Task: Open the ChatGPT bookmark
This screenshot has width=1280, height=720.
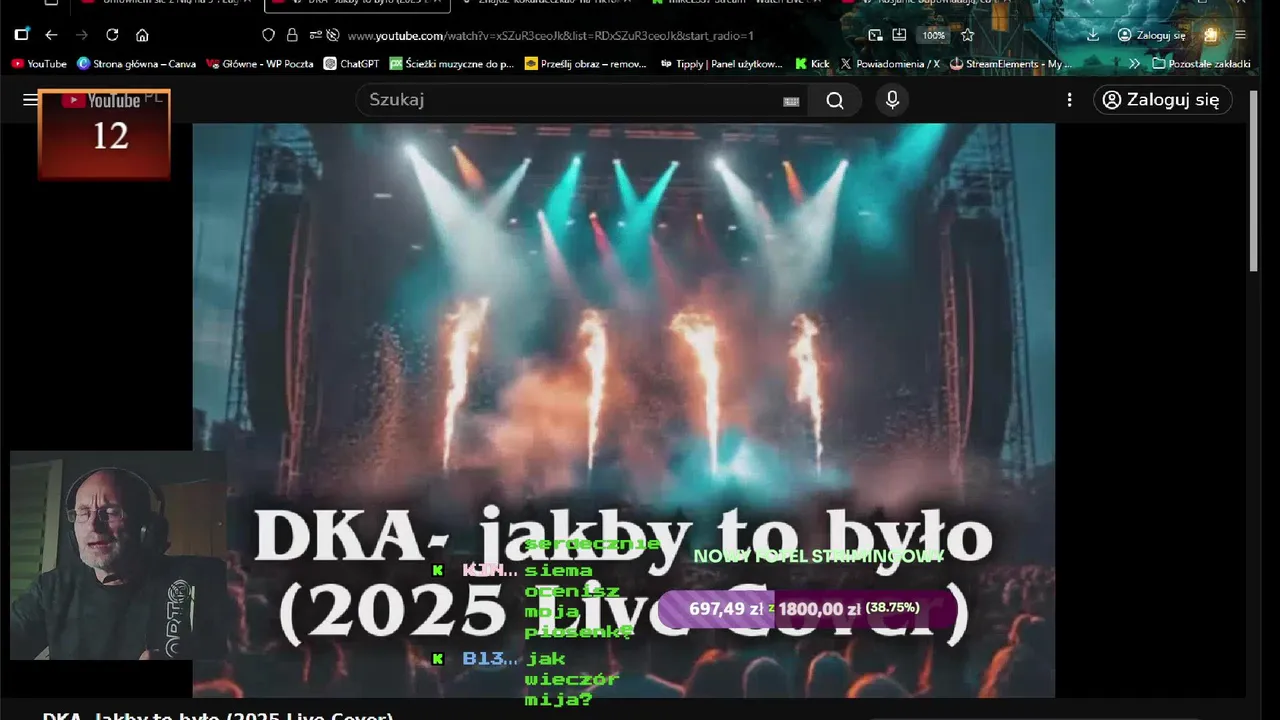Action: 351,63
